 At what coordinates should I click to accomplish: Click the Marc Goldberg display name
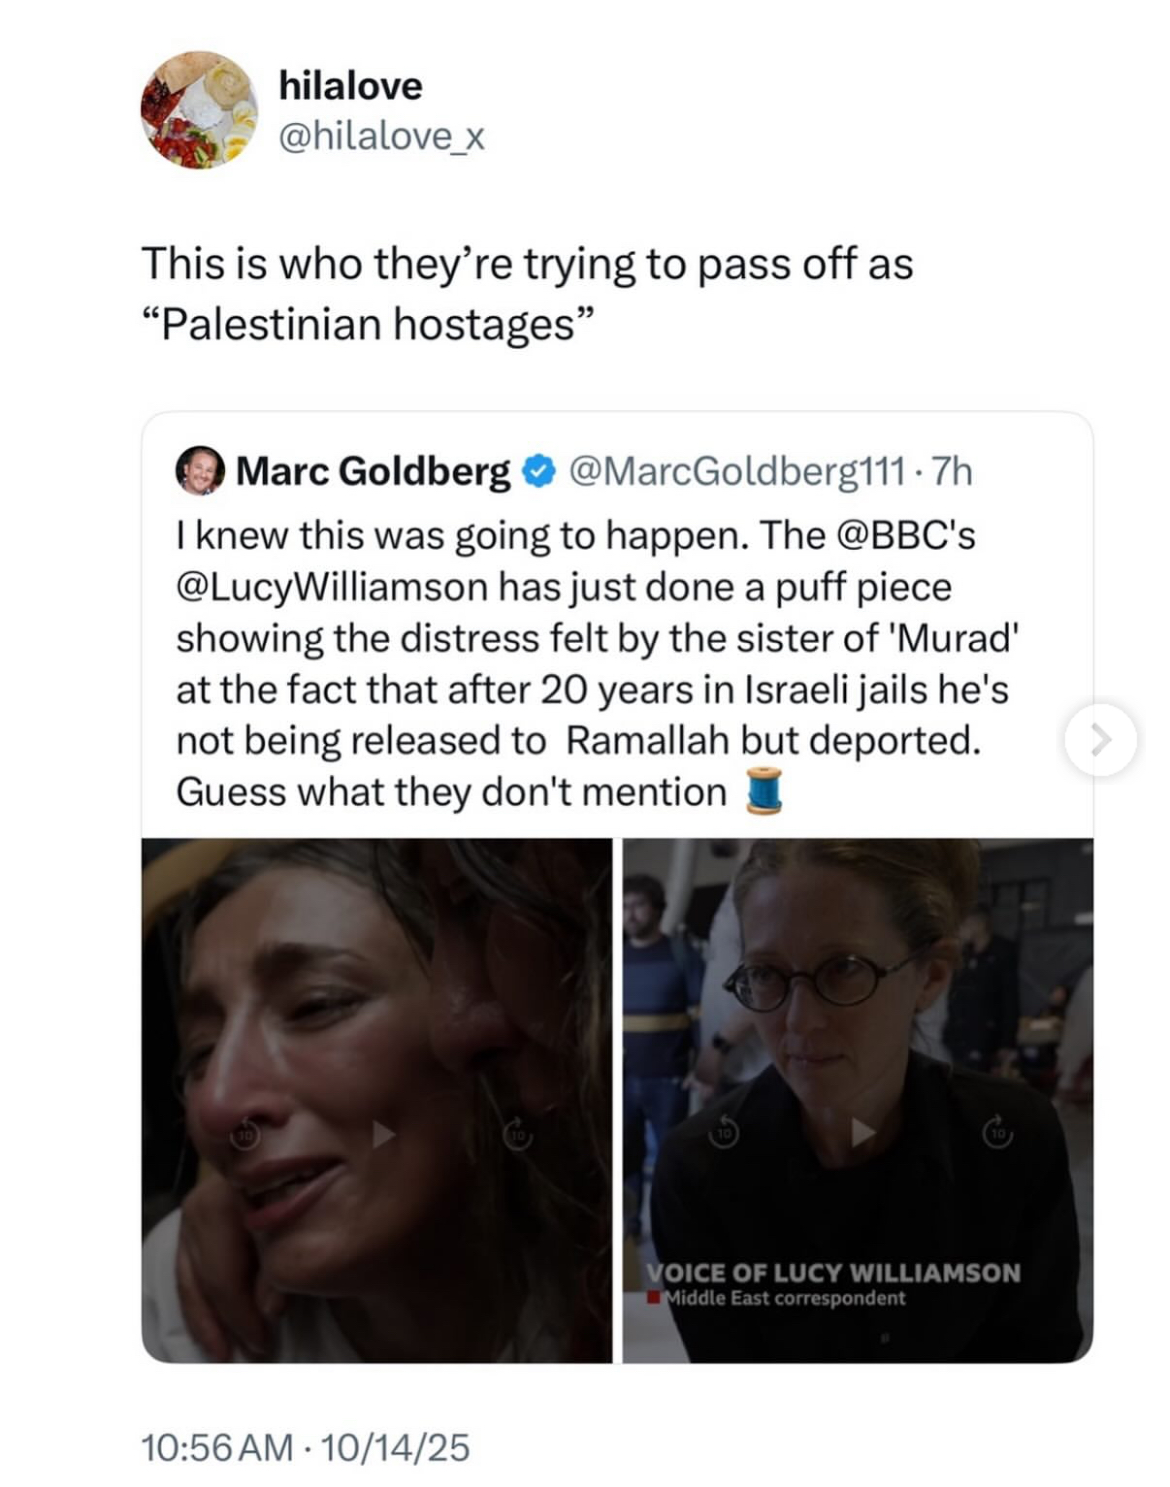pyautogui.click(x=373, y=470)
